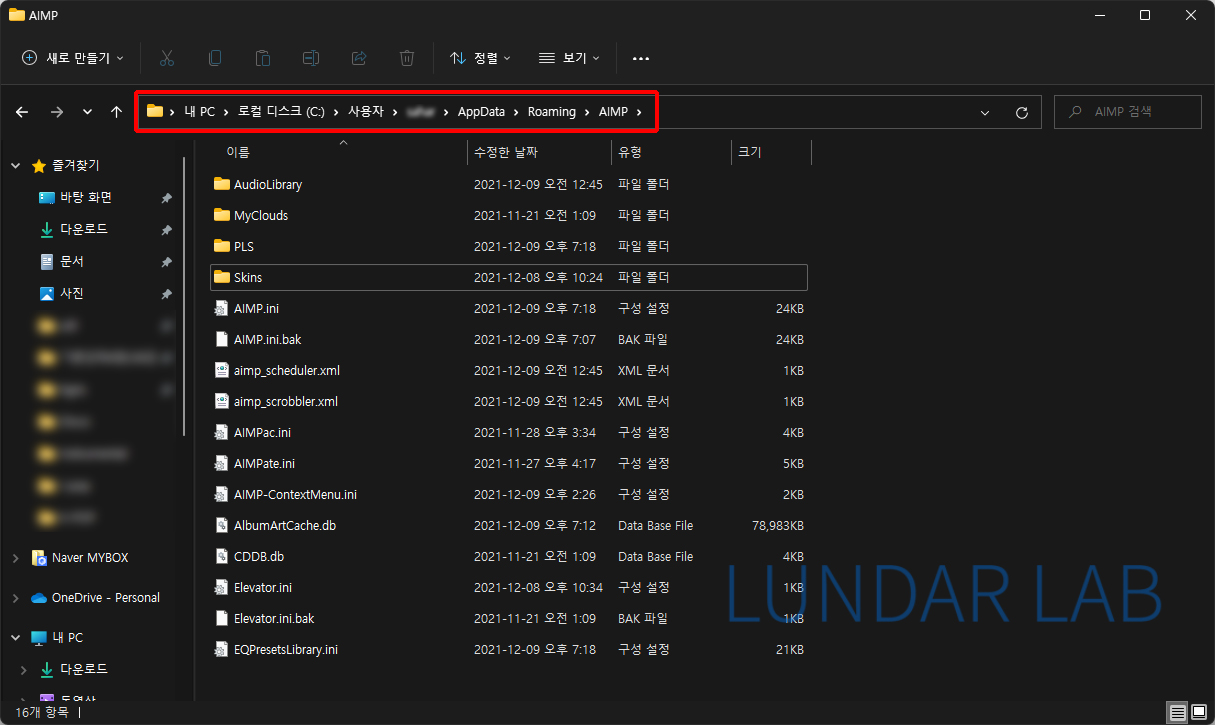Click the Delete trash icon
Viewport: 1215px width, 725px height.
coord(407,58)
